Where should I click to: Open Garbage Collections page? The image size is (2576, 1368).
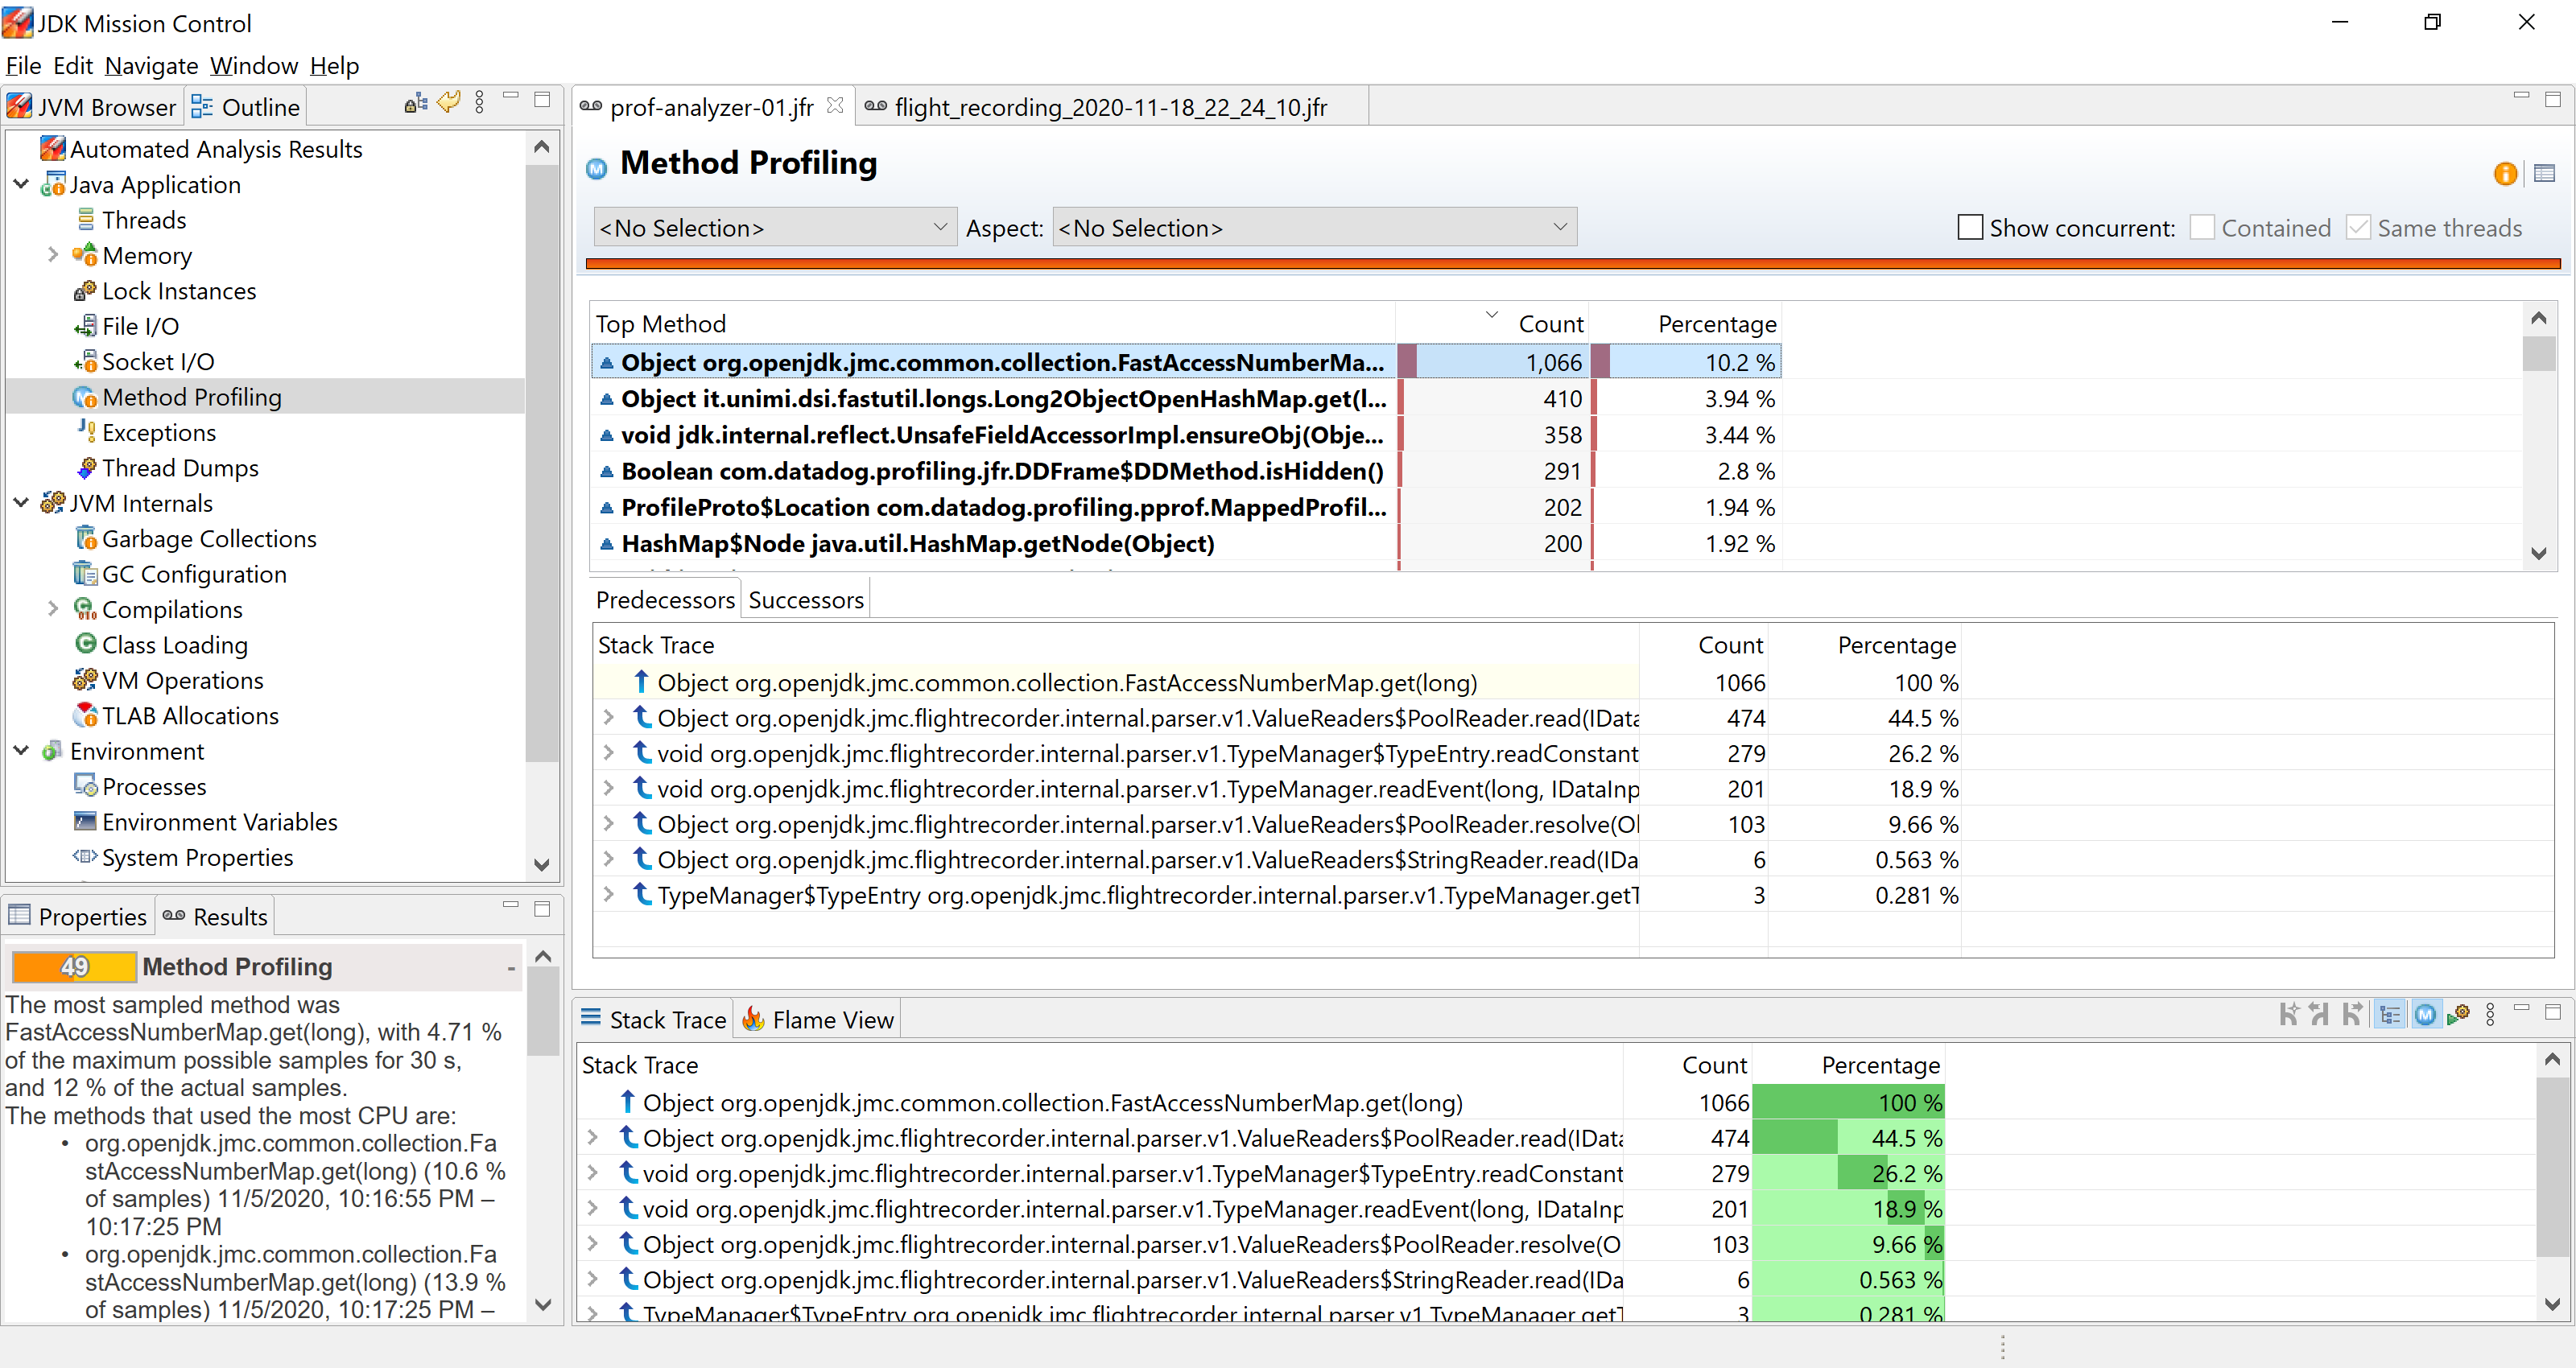pos(209,539)
